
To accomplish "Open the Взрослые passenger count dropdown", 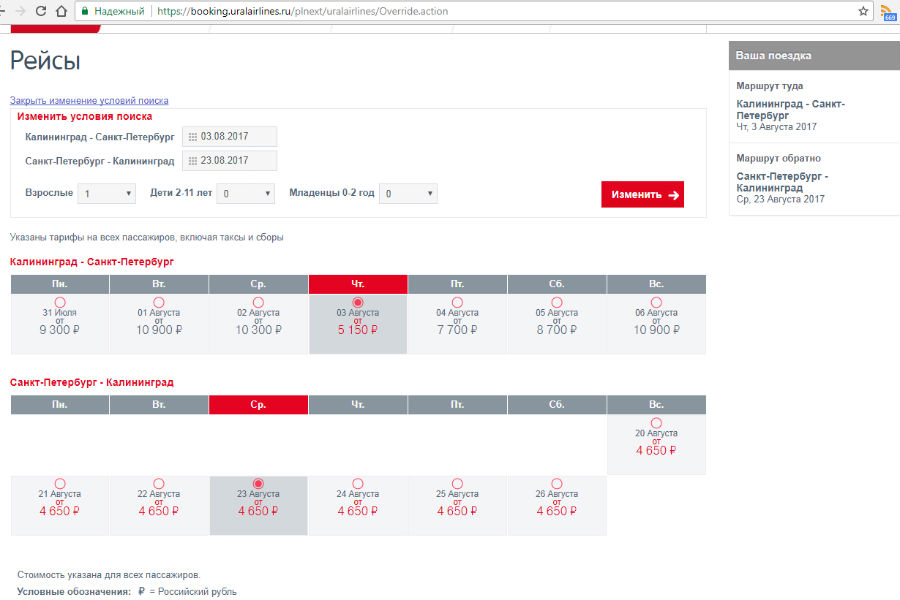I will 107,194.
